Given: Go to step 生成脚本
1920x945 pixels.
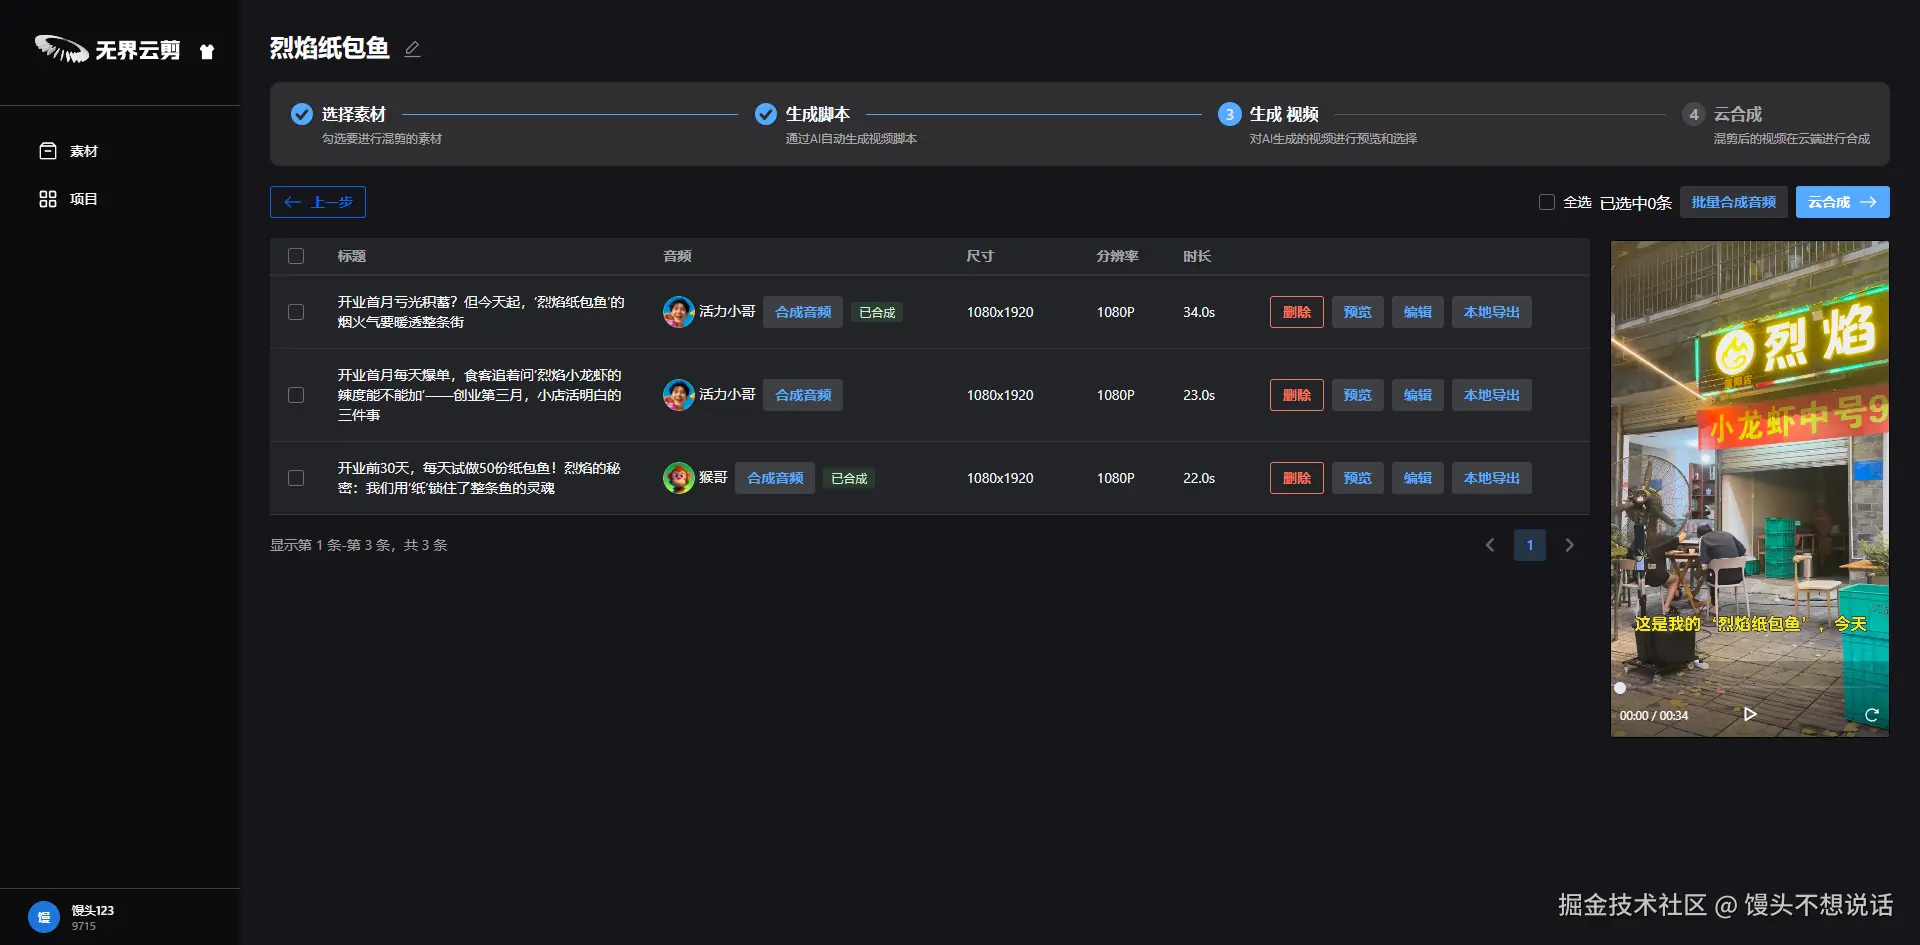Looking at the screenshot, I should (817, 114).
